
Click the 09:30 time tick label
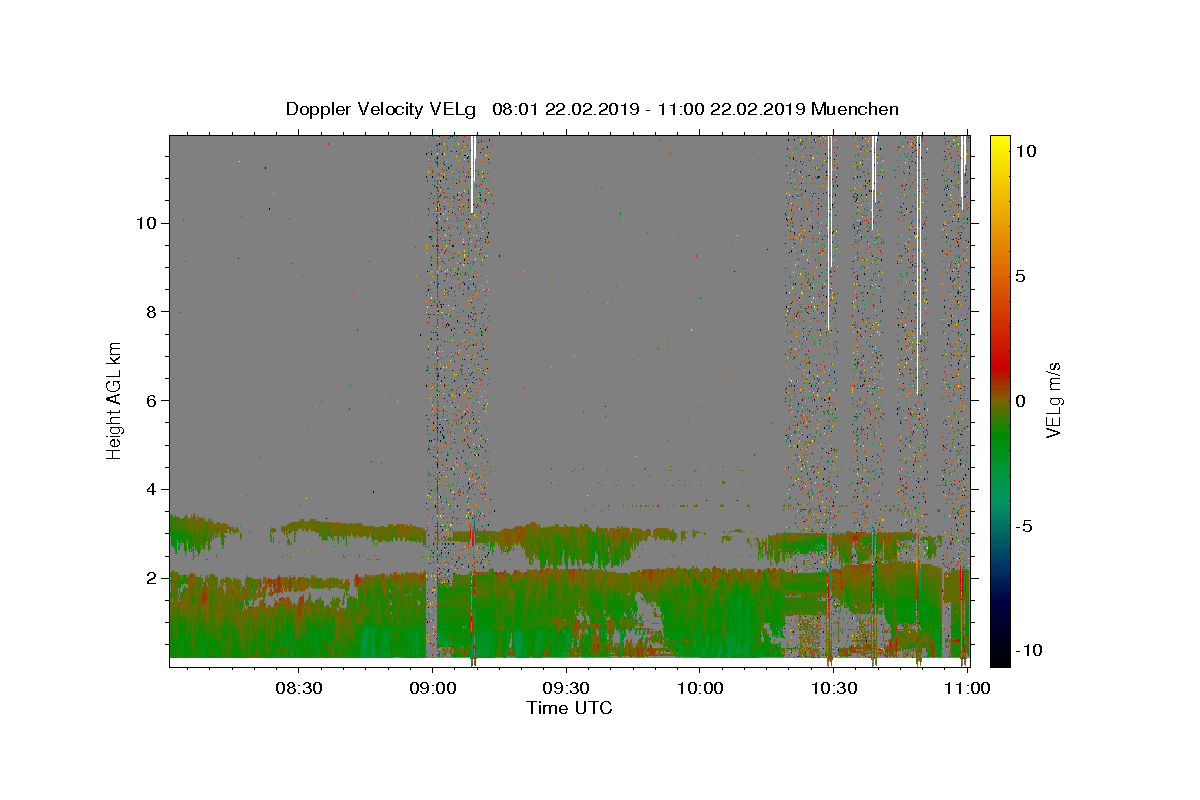(567, 688)
